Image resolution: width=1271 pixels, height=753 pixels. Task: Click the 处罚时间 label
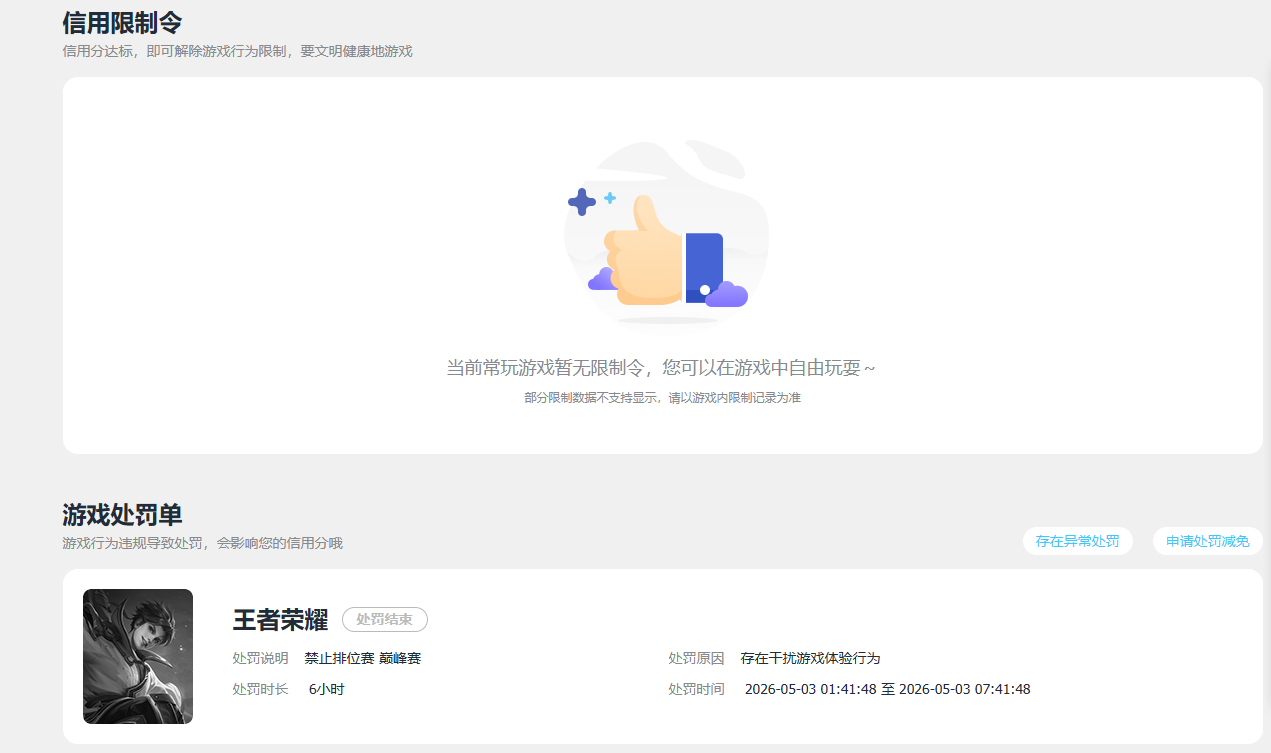696,689
